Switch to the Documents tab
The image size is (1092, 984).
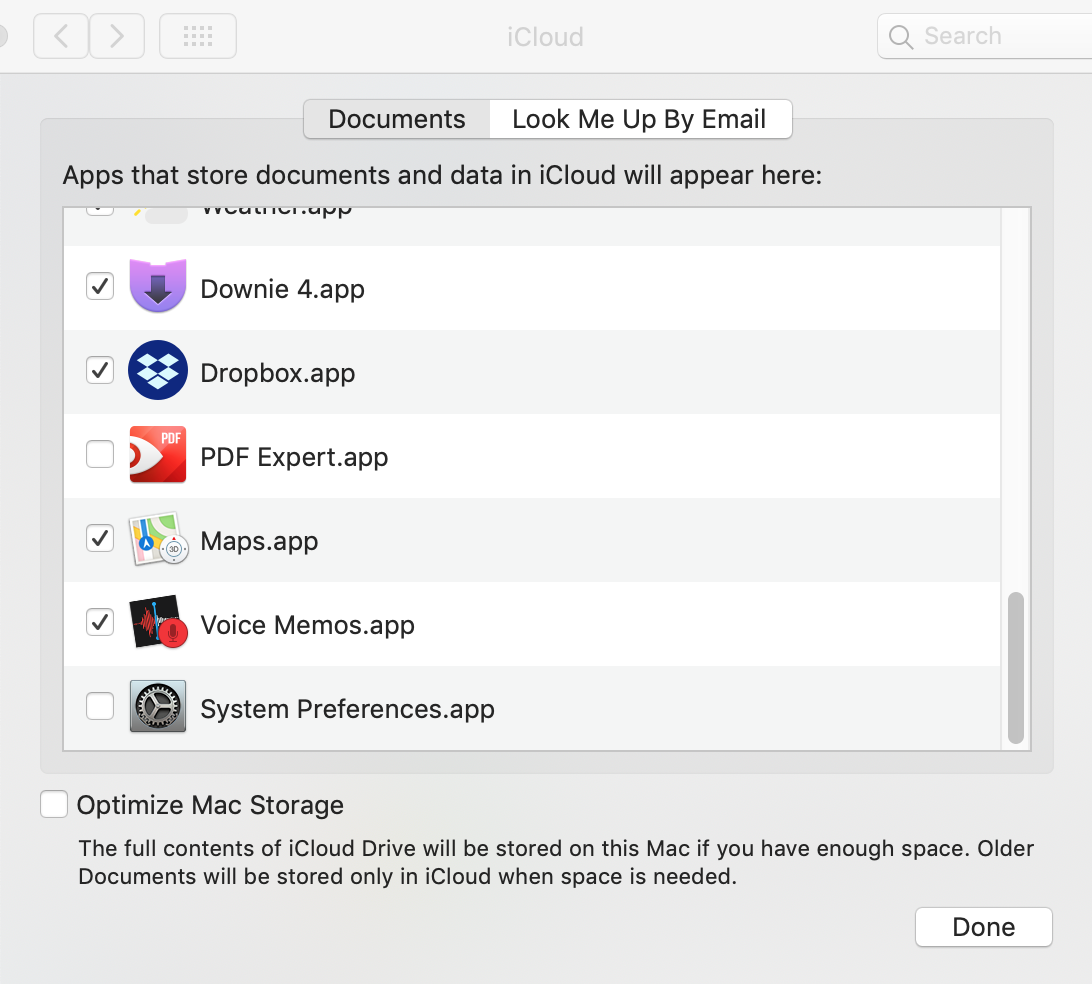click(397, 119)
